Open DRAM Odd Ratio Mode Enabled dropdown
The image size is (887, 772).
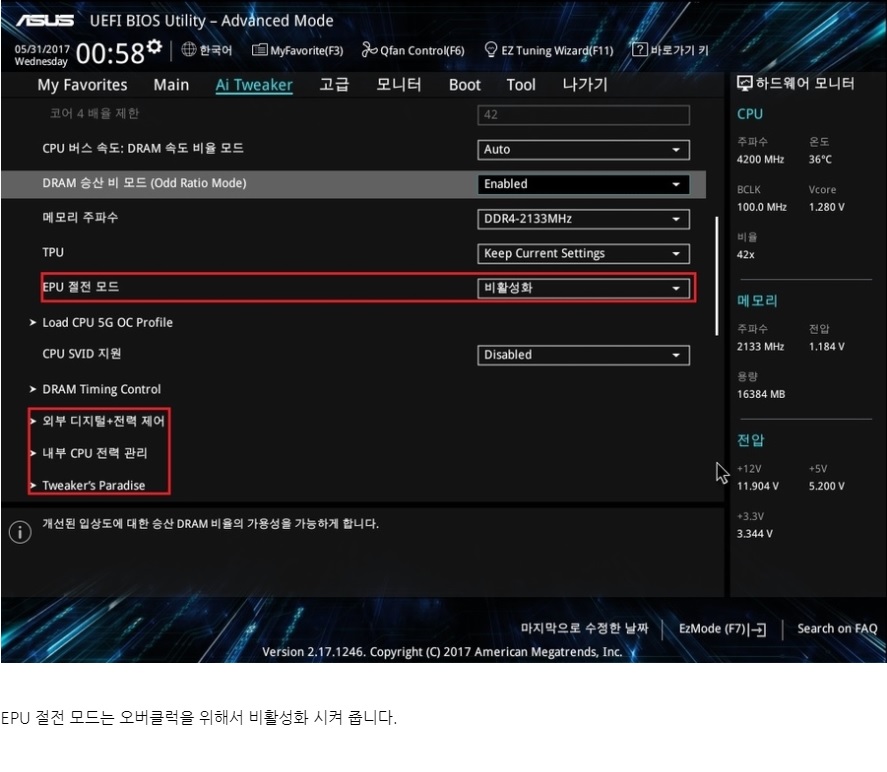tap(583, 184)
